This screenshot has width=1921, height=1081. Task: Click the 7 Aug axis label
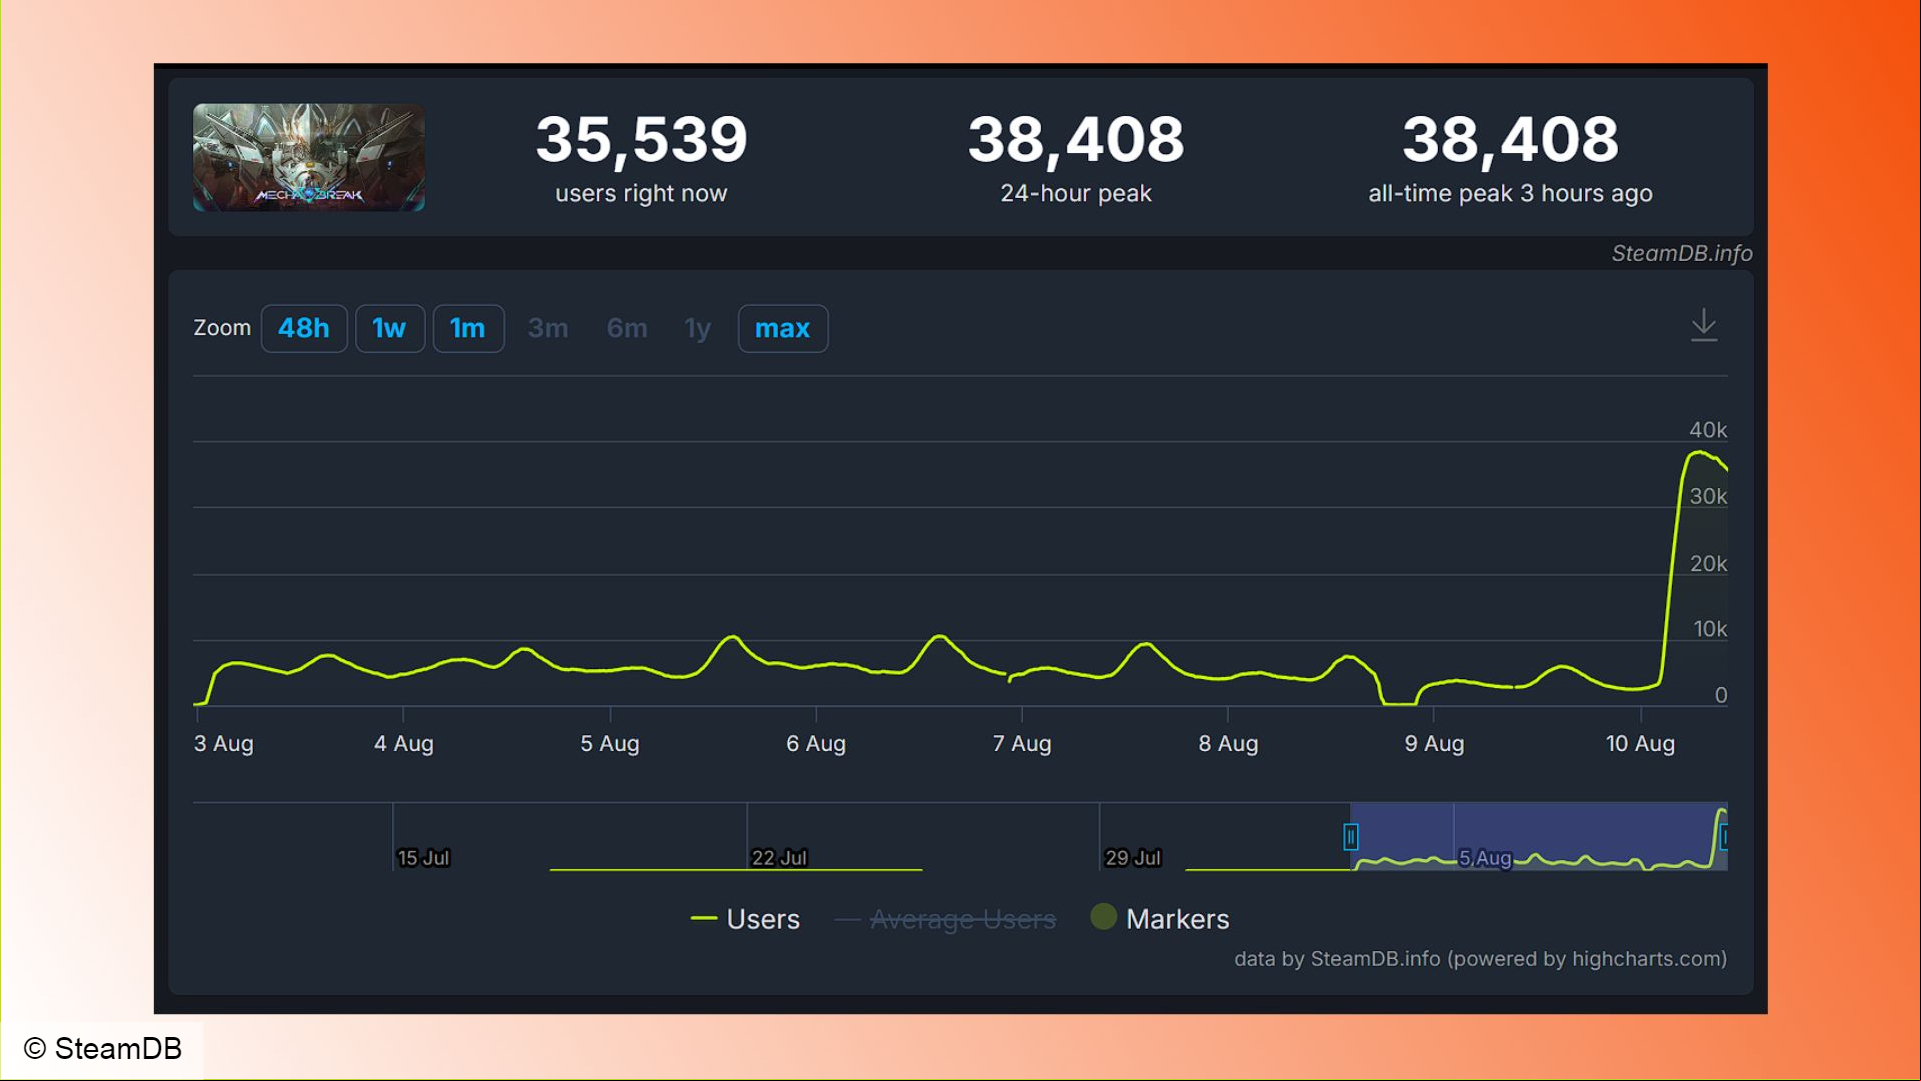(x=1022, y=744)
